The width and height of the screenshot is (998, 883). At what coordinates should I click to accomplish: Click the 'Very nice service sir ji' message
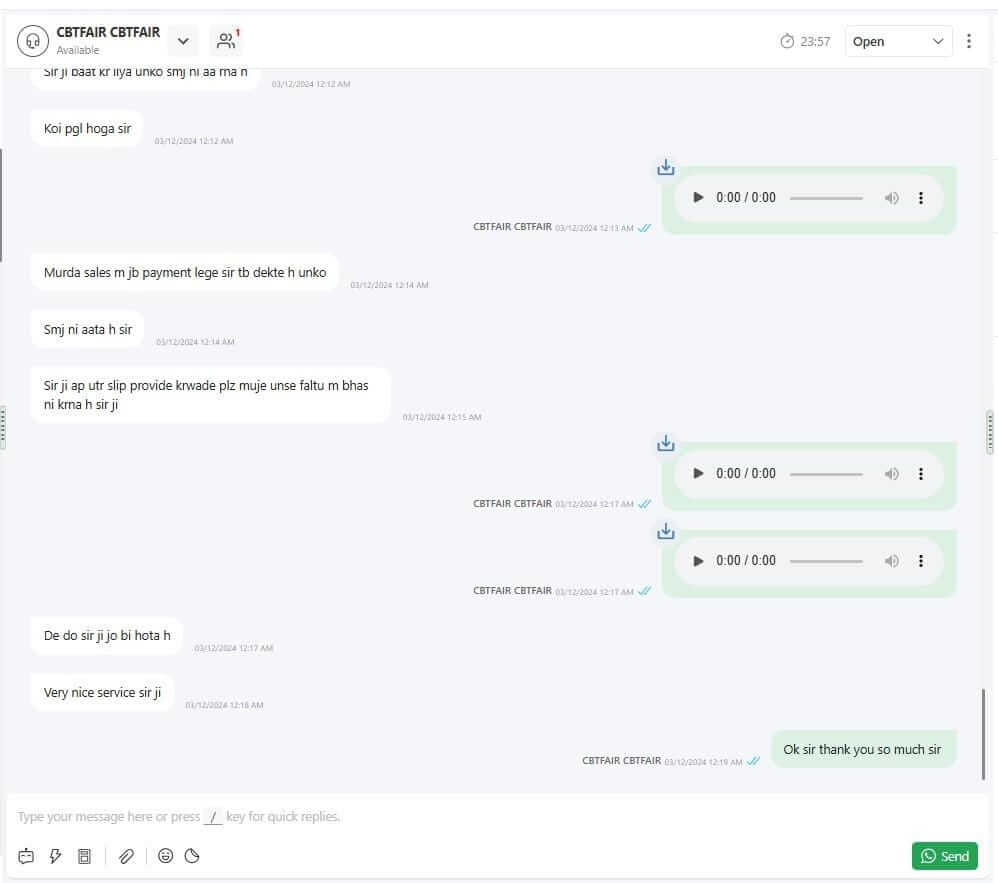click(102, 693)
